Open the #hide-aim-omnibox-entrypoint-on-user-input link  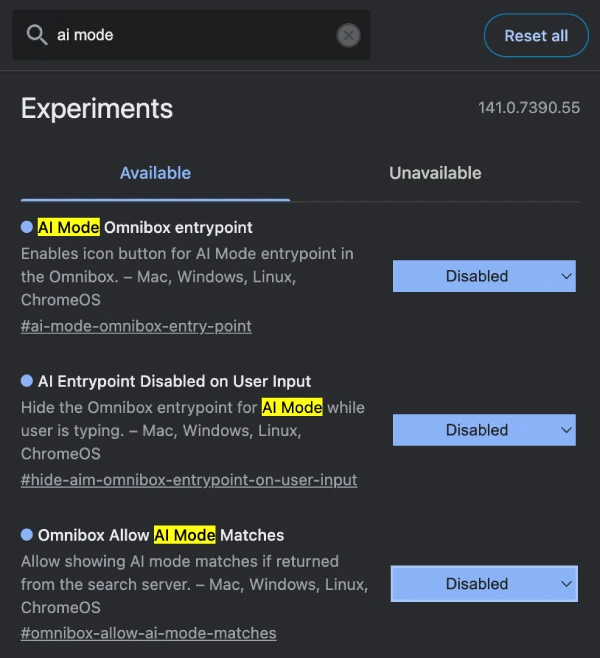pyautogui.click(x=189, y=480)
